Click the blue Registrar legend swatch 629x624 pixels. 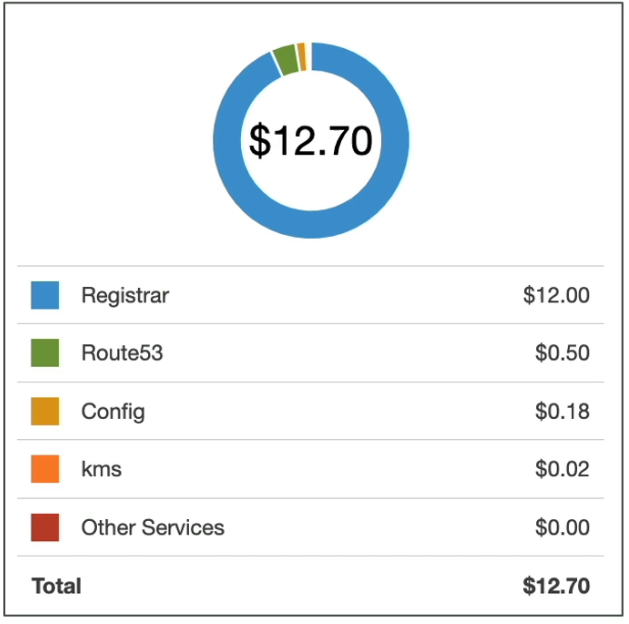[45, 295]
